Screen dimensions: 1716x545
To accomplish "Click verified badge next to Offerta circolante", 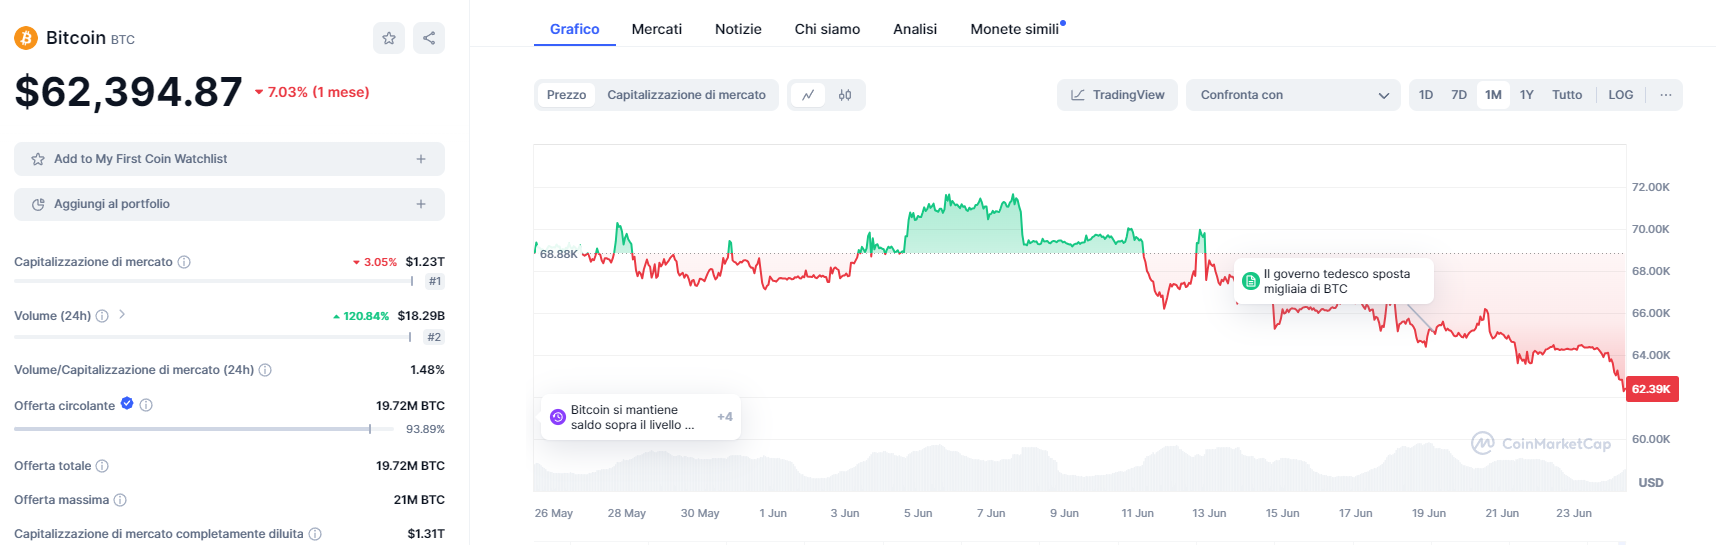I will point(127,403).
